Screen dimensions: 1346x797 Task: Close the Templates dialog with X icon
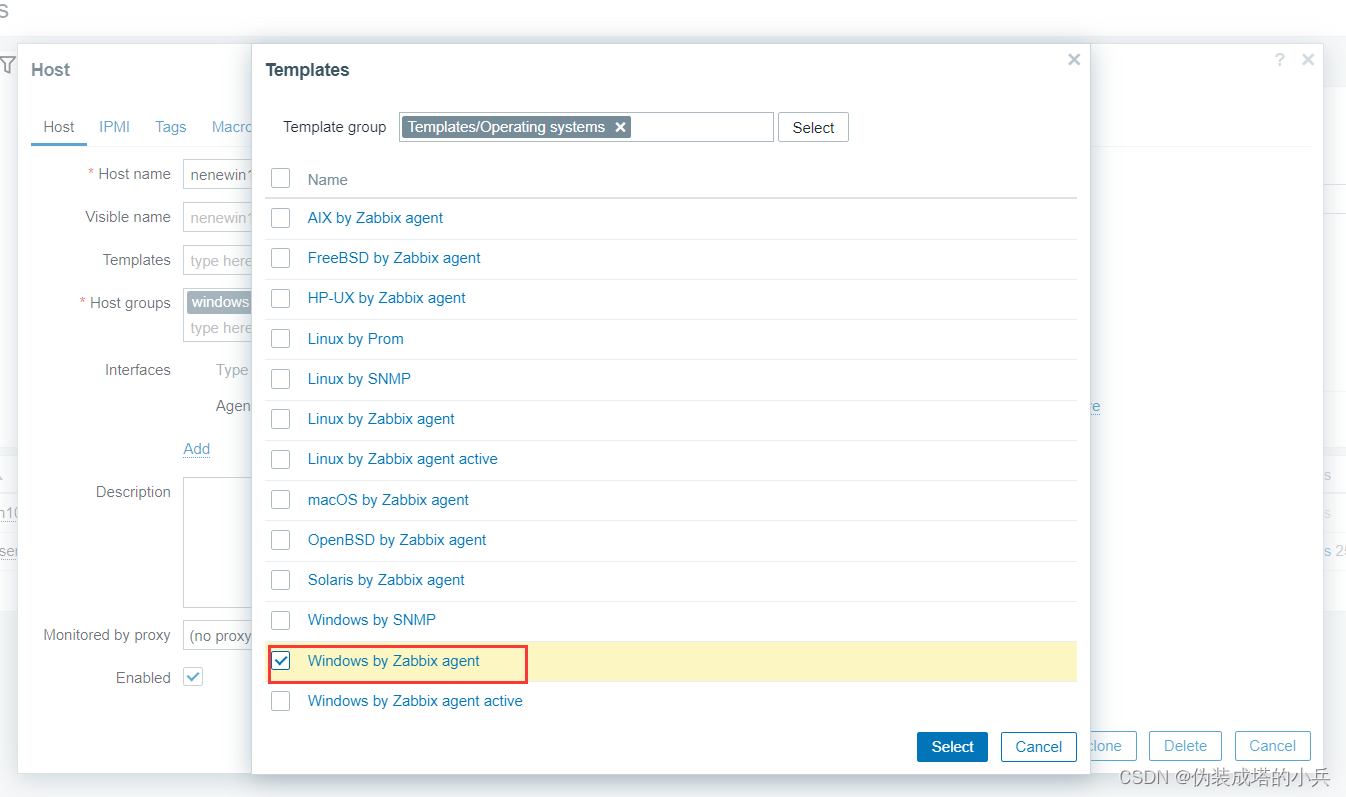tap(1074, 60)
